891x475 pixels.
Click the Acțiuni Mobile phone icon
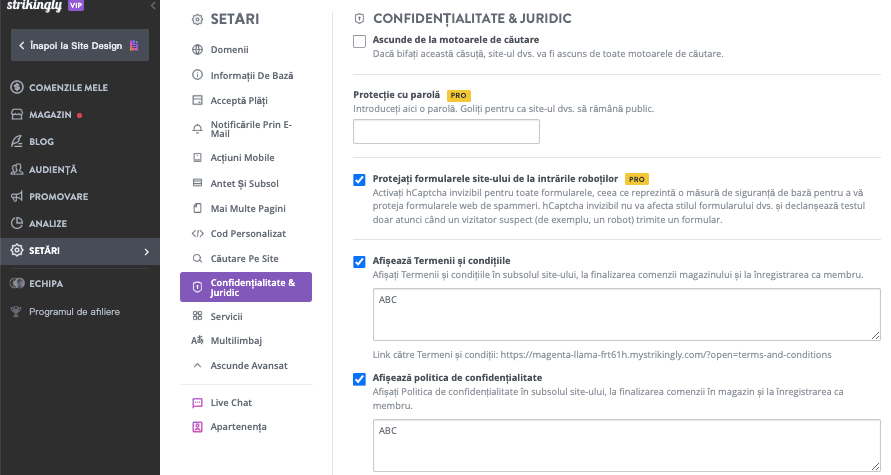(197, 157)
